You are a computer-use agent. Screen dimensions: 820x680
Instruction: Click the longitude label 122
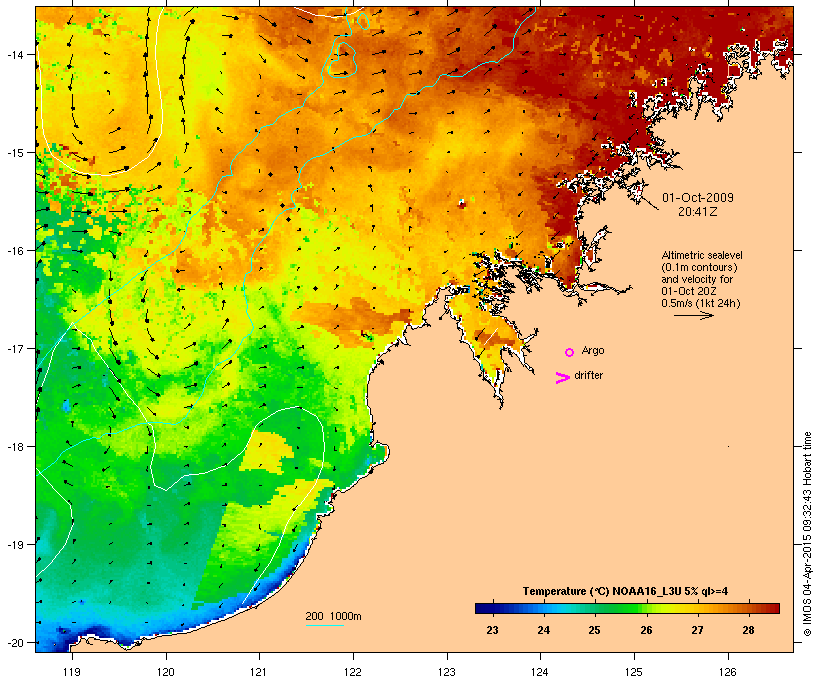(x=353, y=672)
